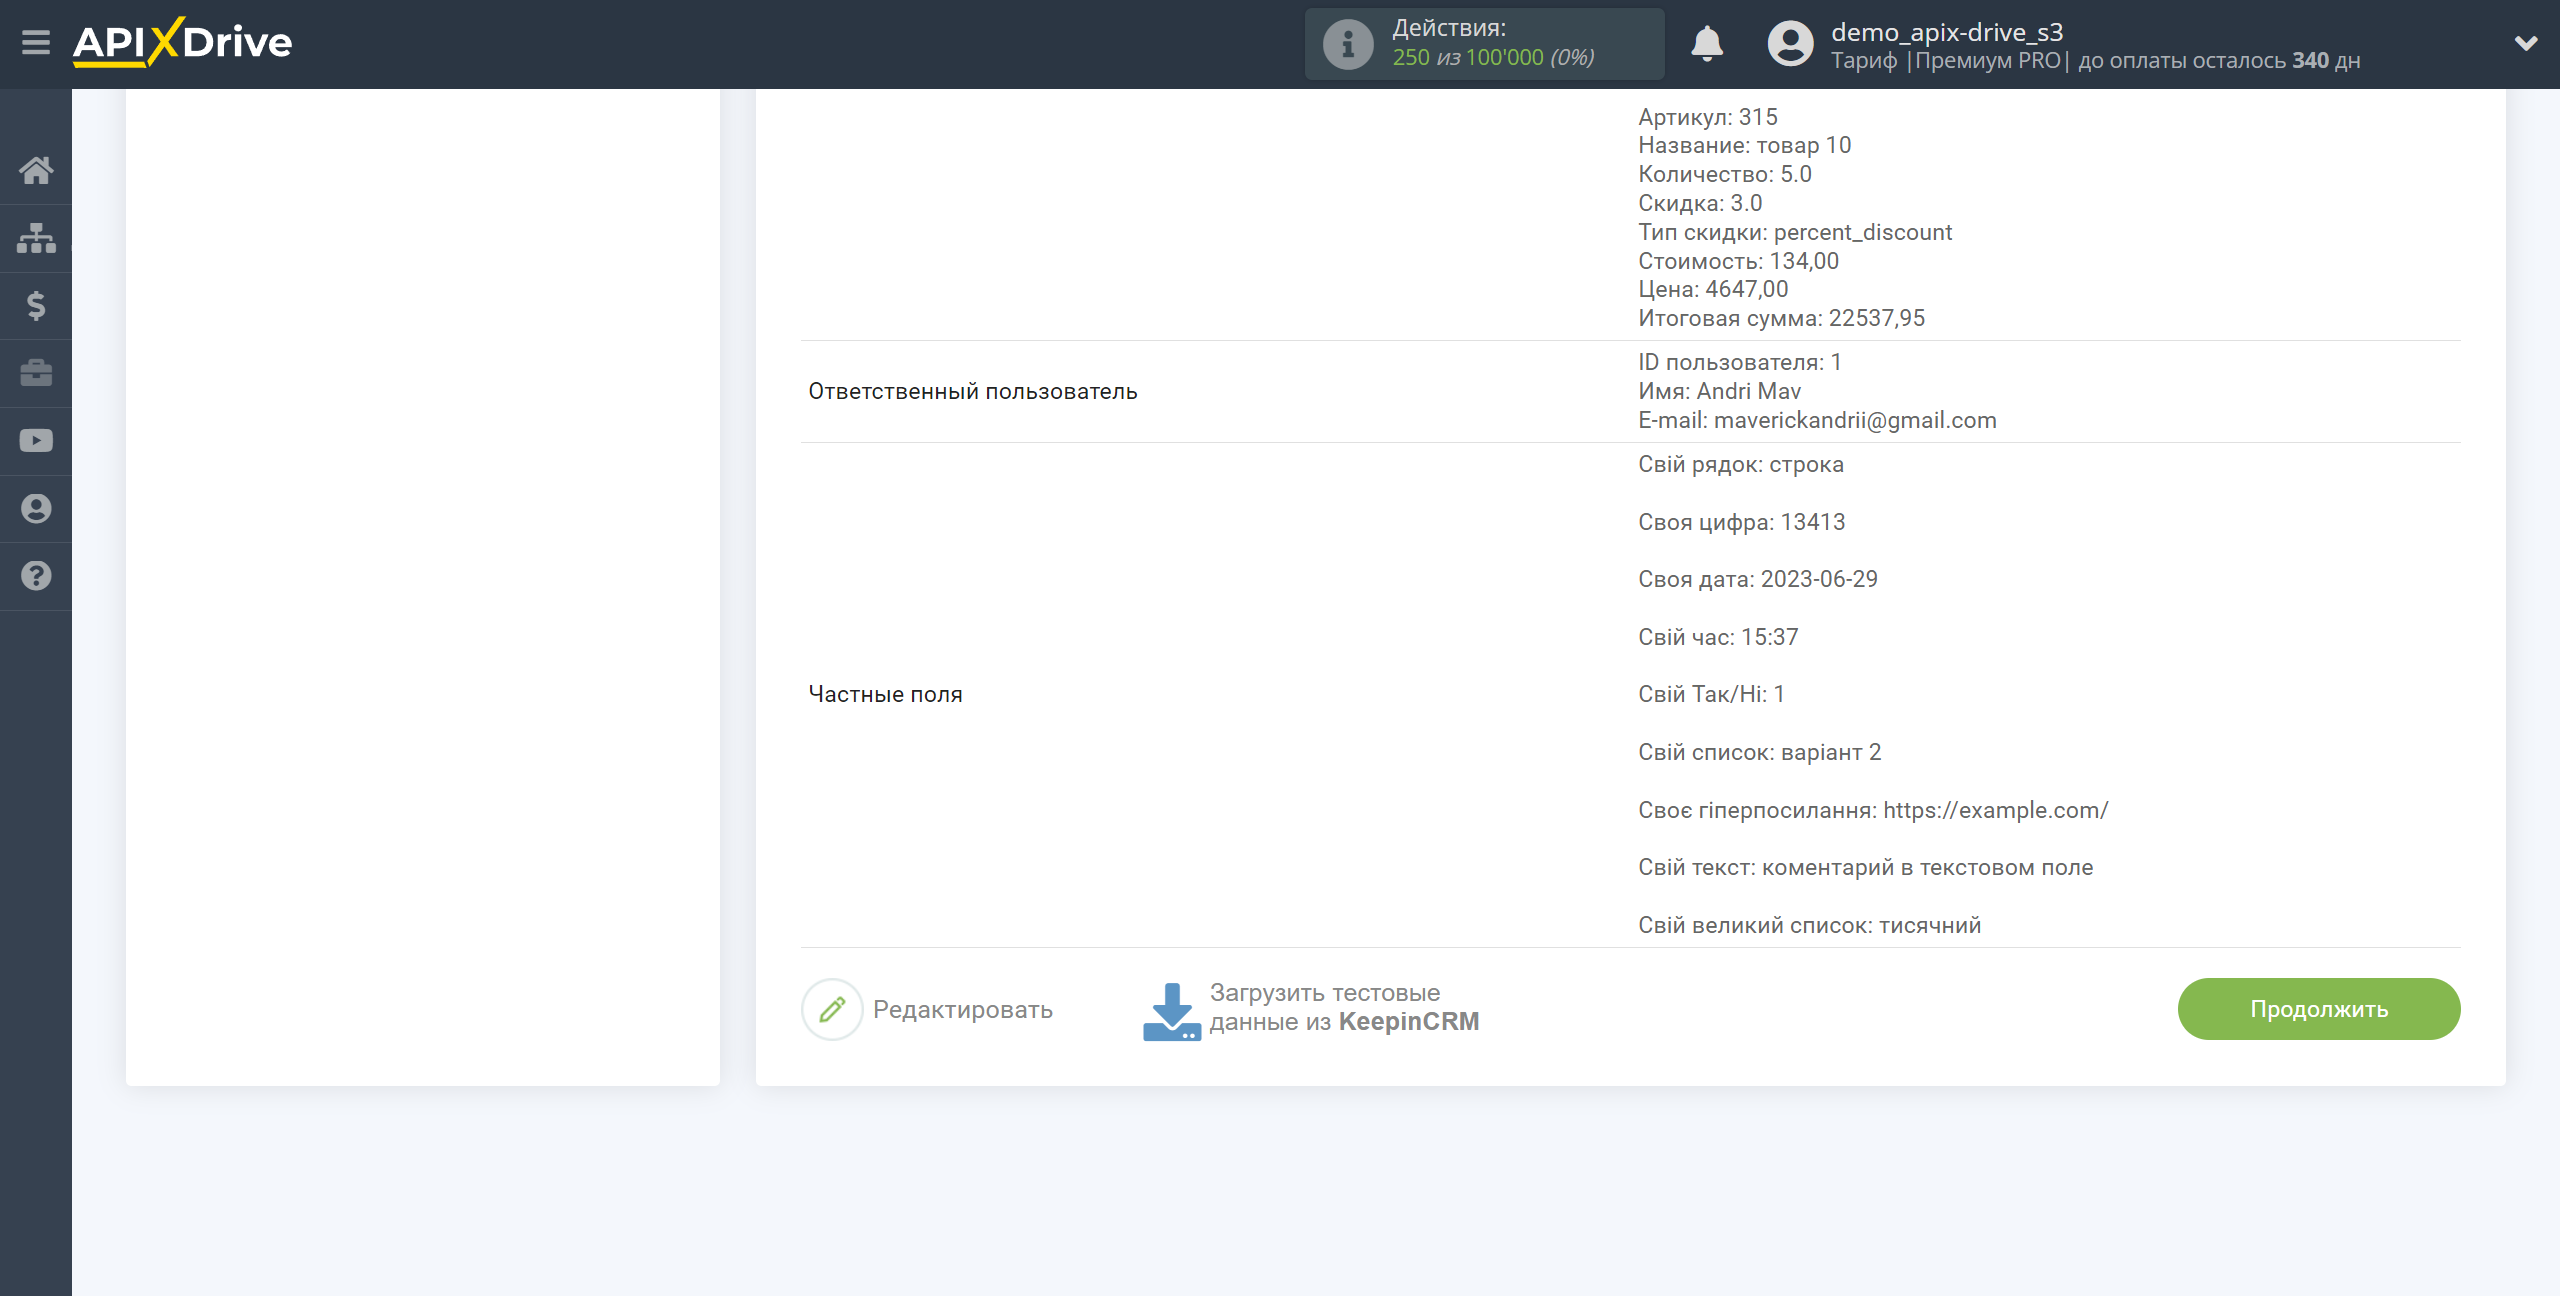Expand the account dropdown chevron
Viewport: 2560px width, 1296px height.
[x=2526, y=43]
